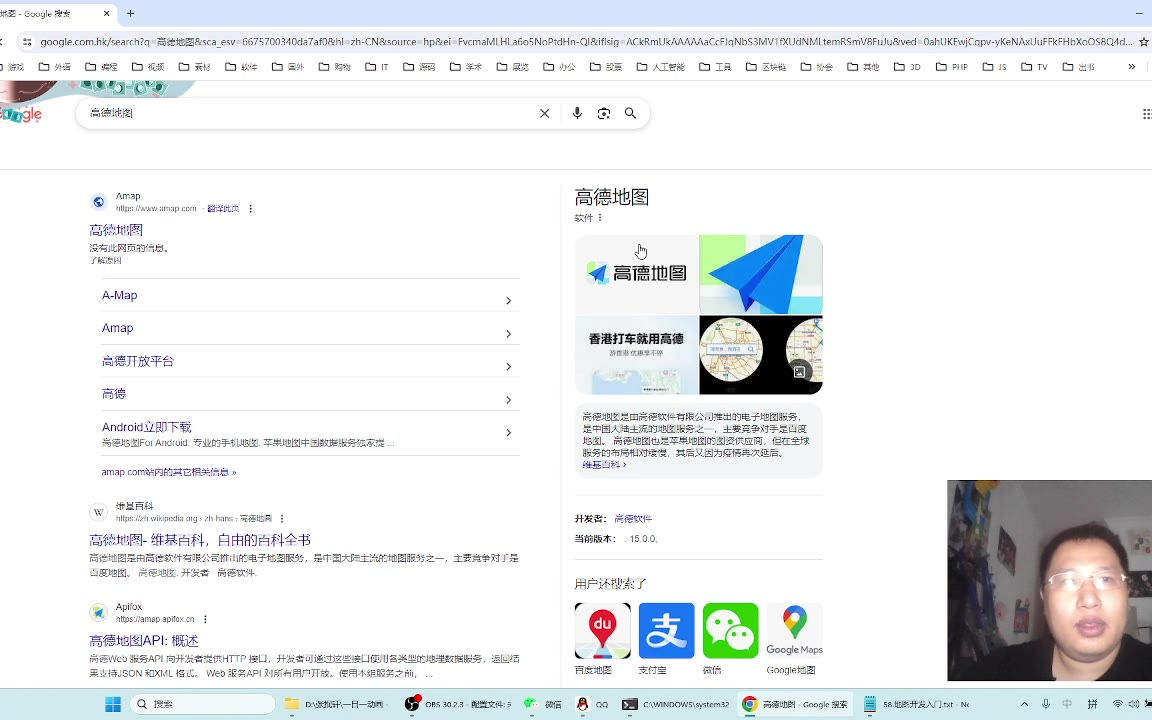Open search by image camera icon
The image size is (1152, 720).
click(x=603, y=113)
